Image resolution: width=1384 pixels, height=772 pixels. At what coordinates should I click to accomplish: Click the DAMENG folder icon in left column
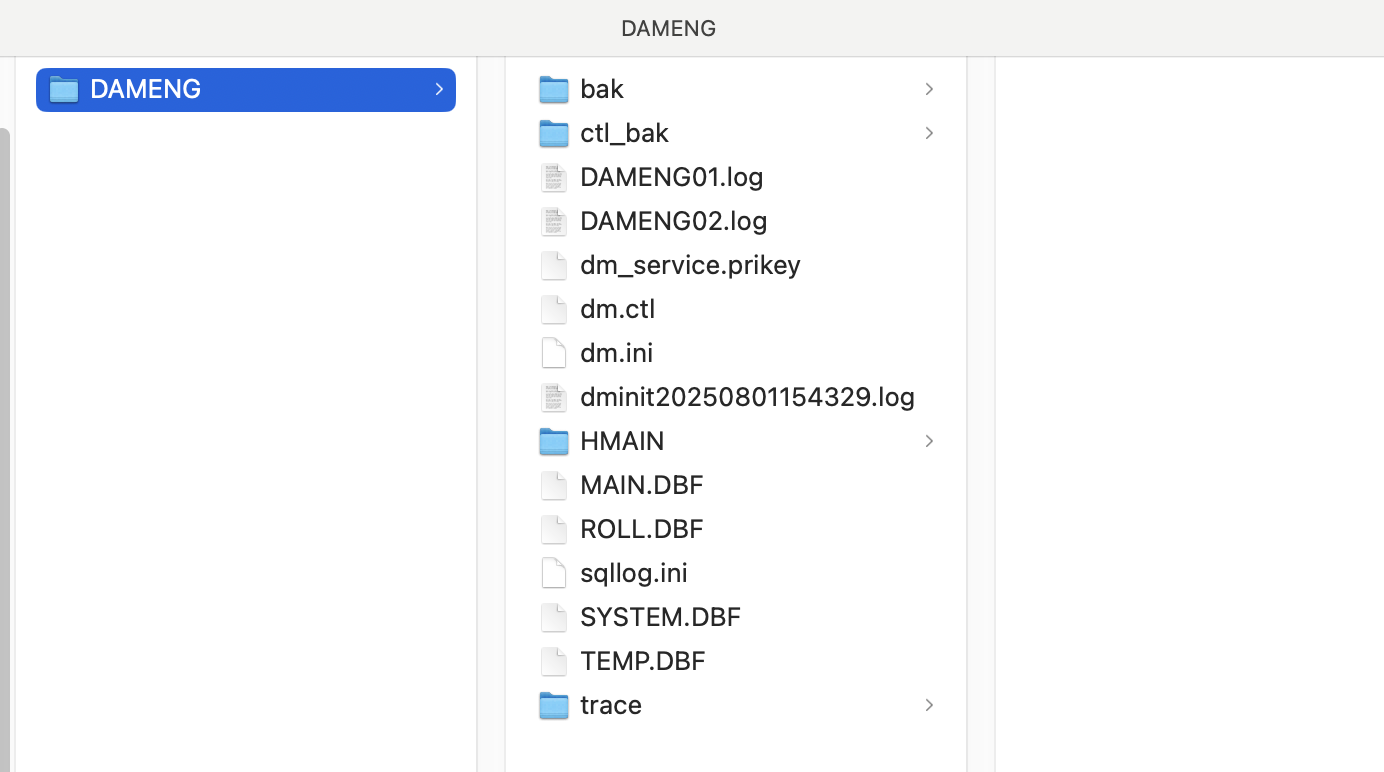coord(64,89)
